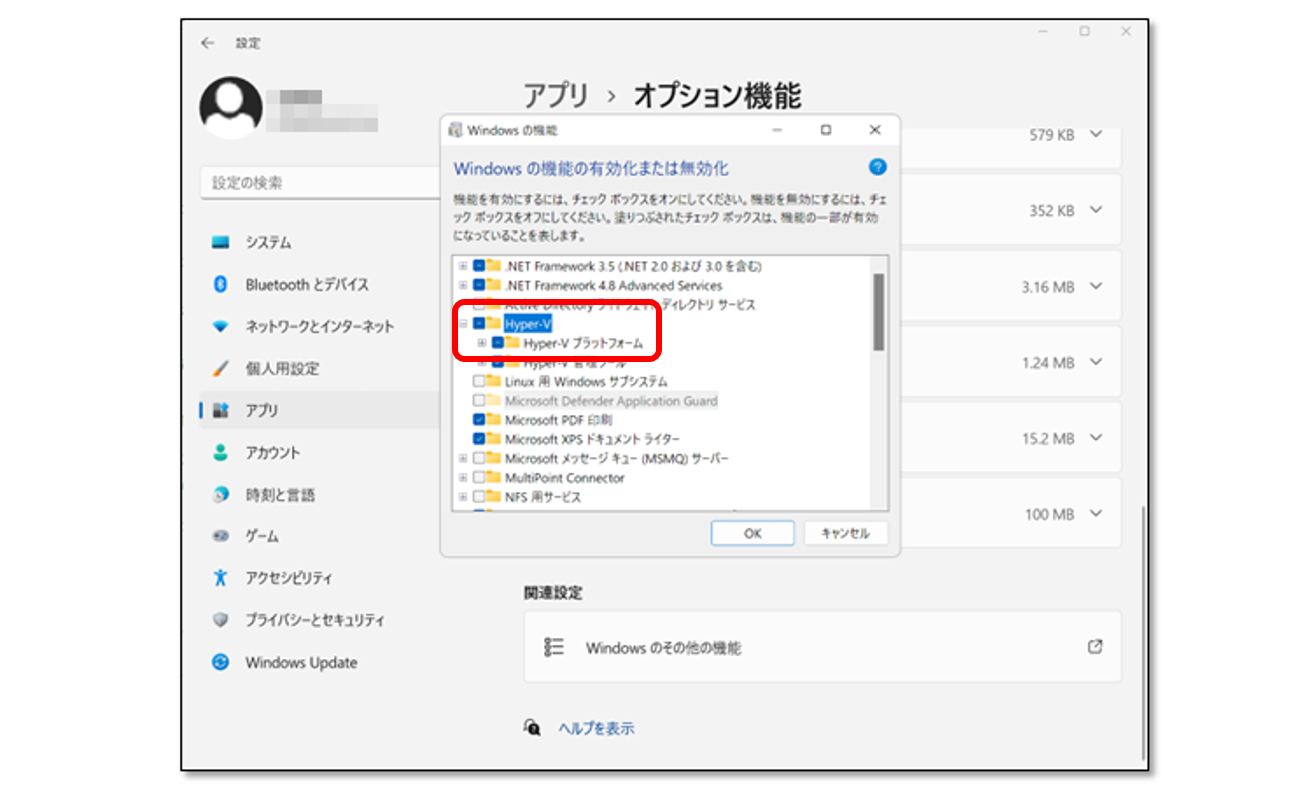The width and height of the screenshot is (1310, 789).
Task: Expand the NFS 用サービス node
Action: (463, 496)
